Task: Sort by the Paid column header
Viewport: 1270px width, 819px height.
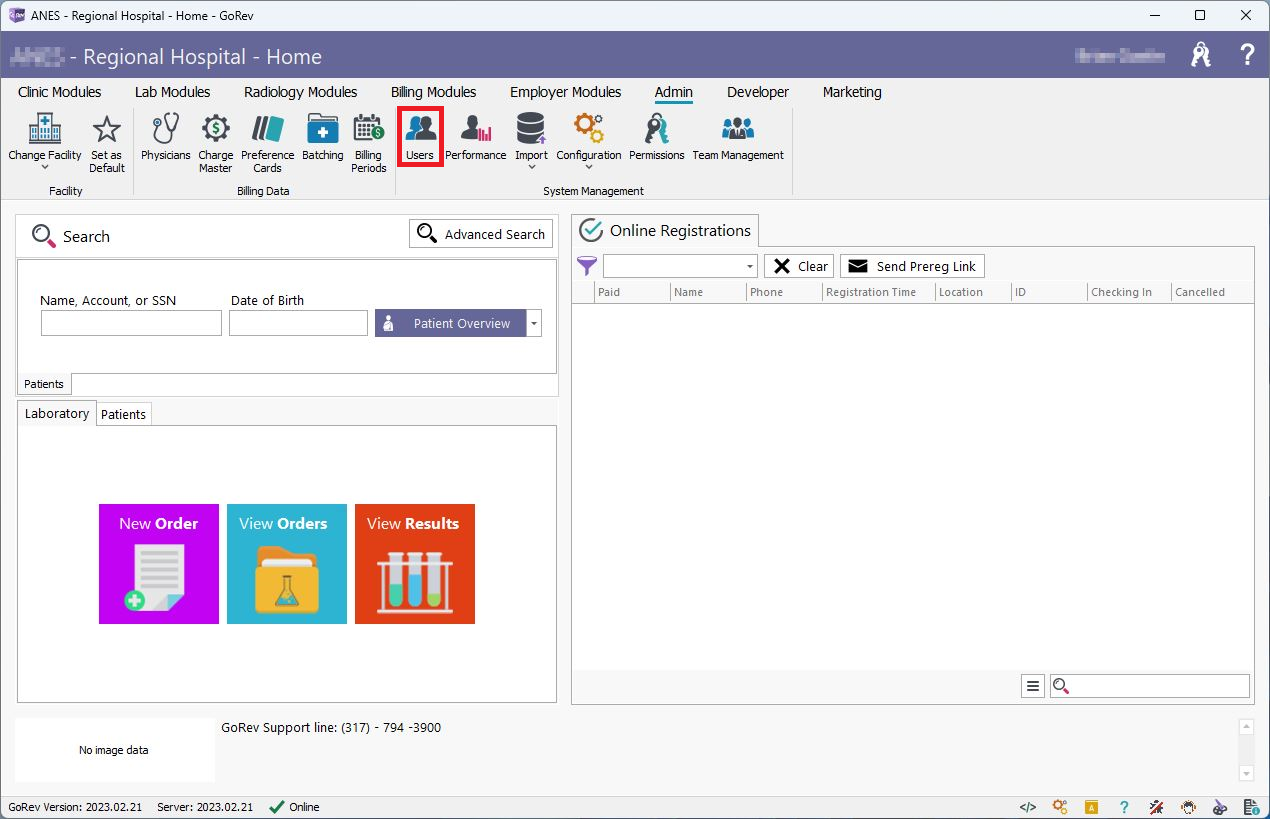Action: 632,292
